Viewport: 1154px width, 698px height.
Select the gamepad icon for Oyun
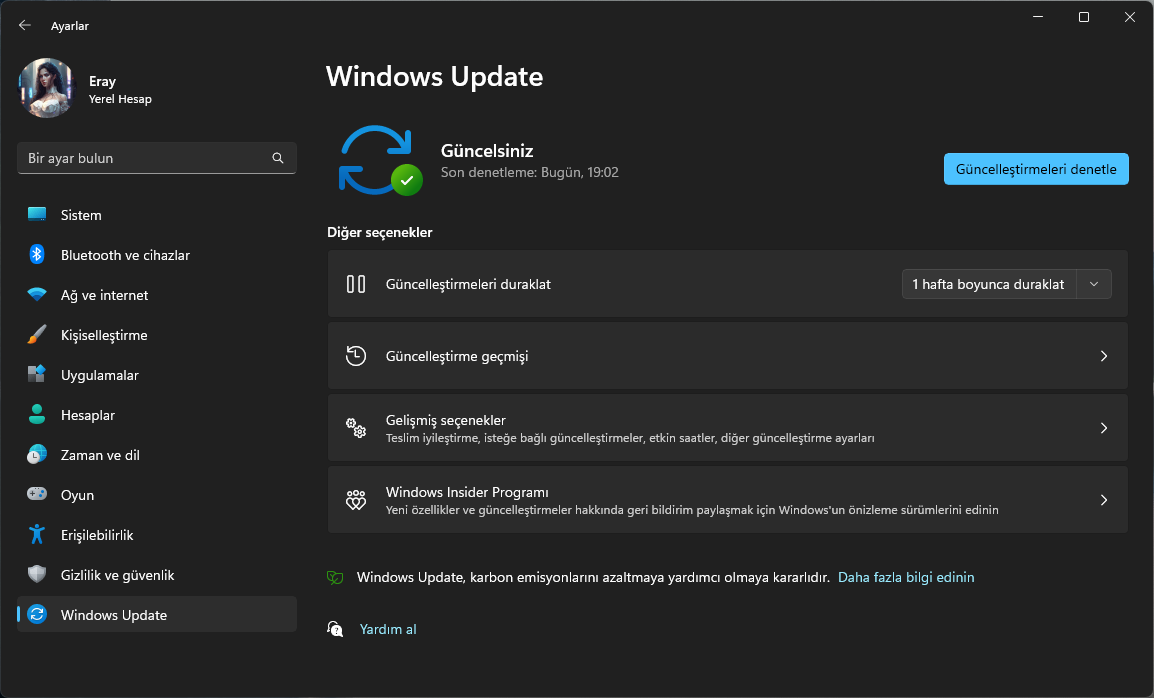[37, 495]
